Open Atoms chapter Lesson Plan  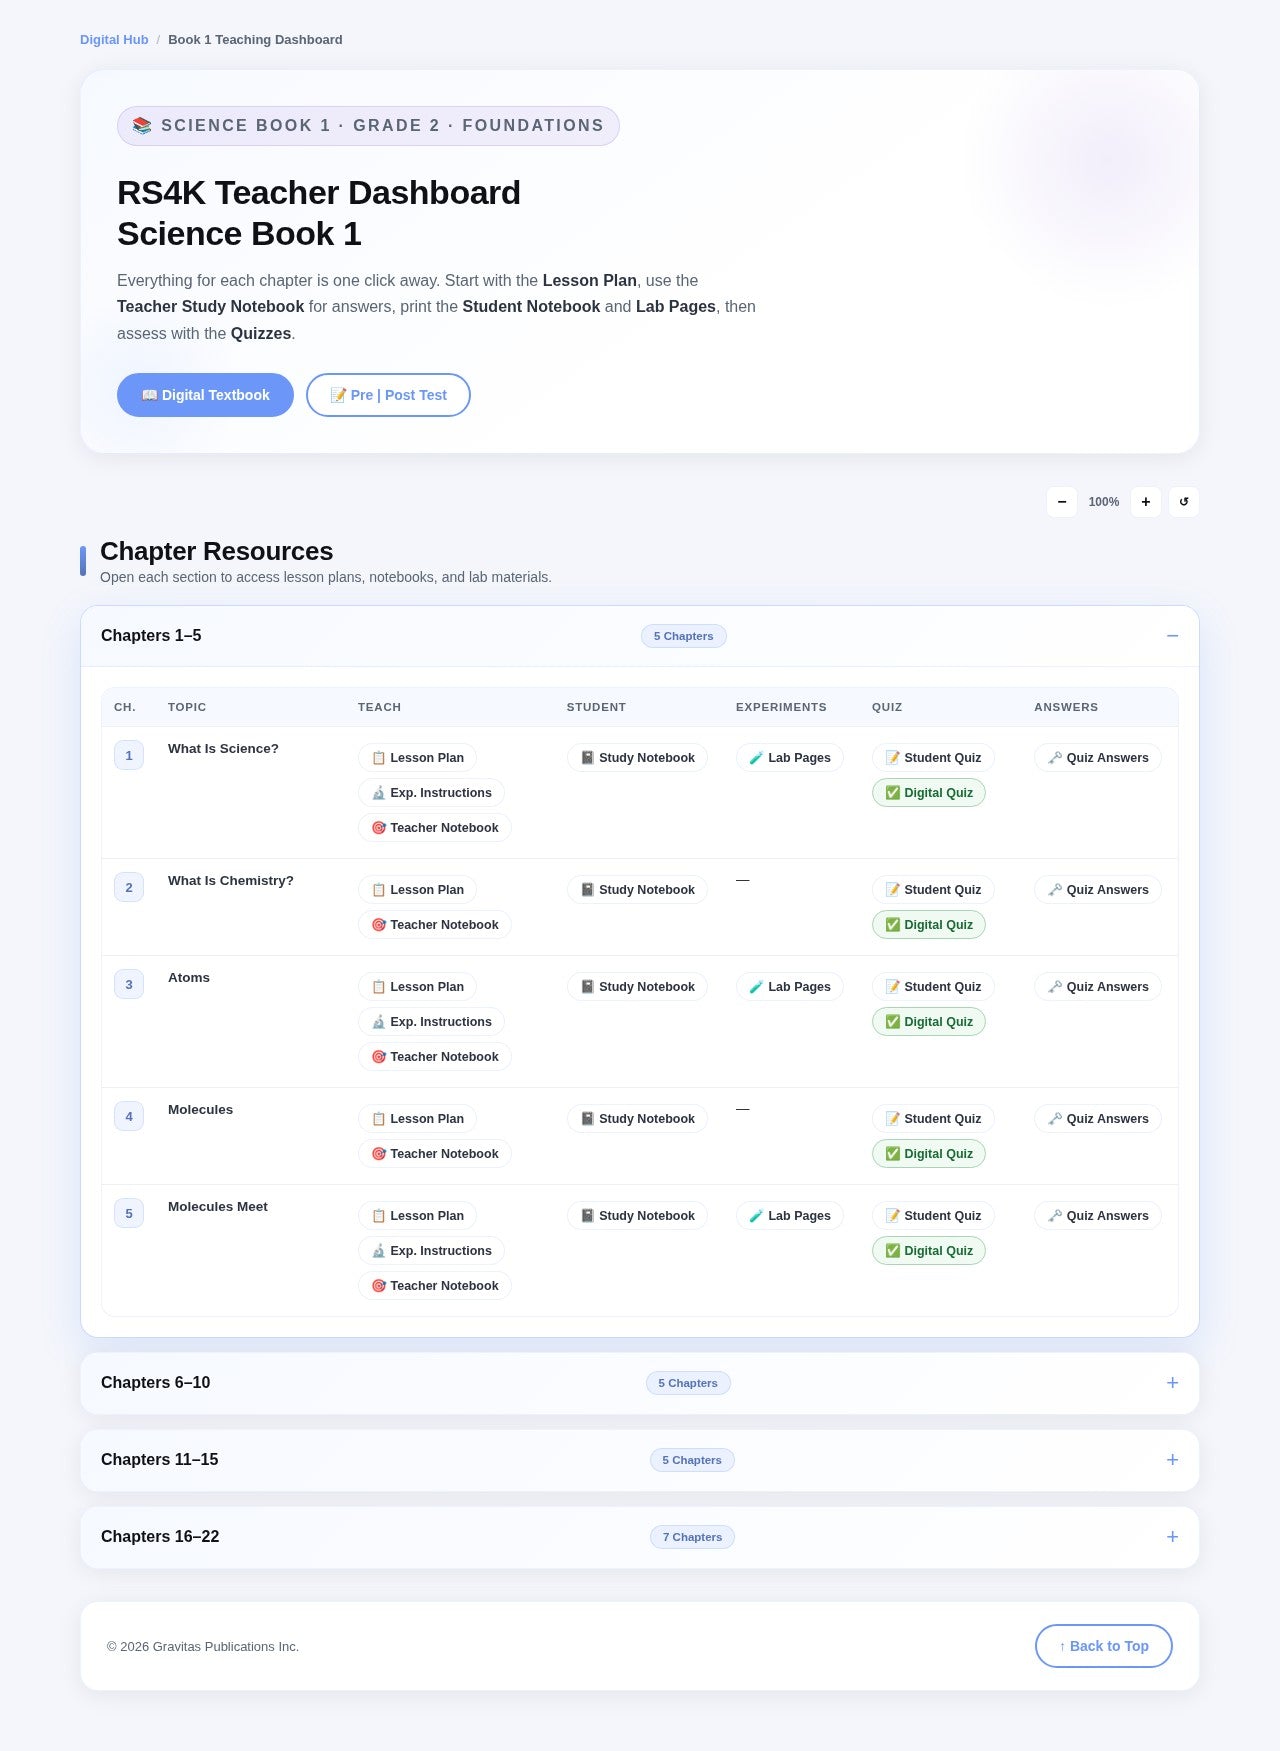417,987
